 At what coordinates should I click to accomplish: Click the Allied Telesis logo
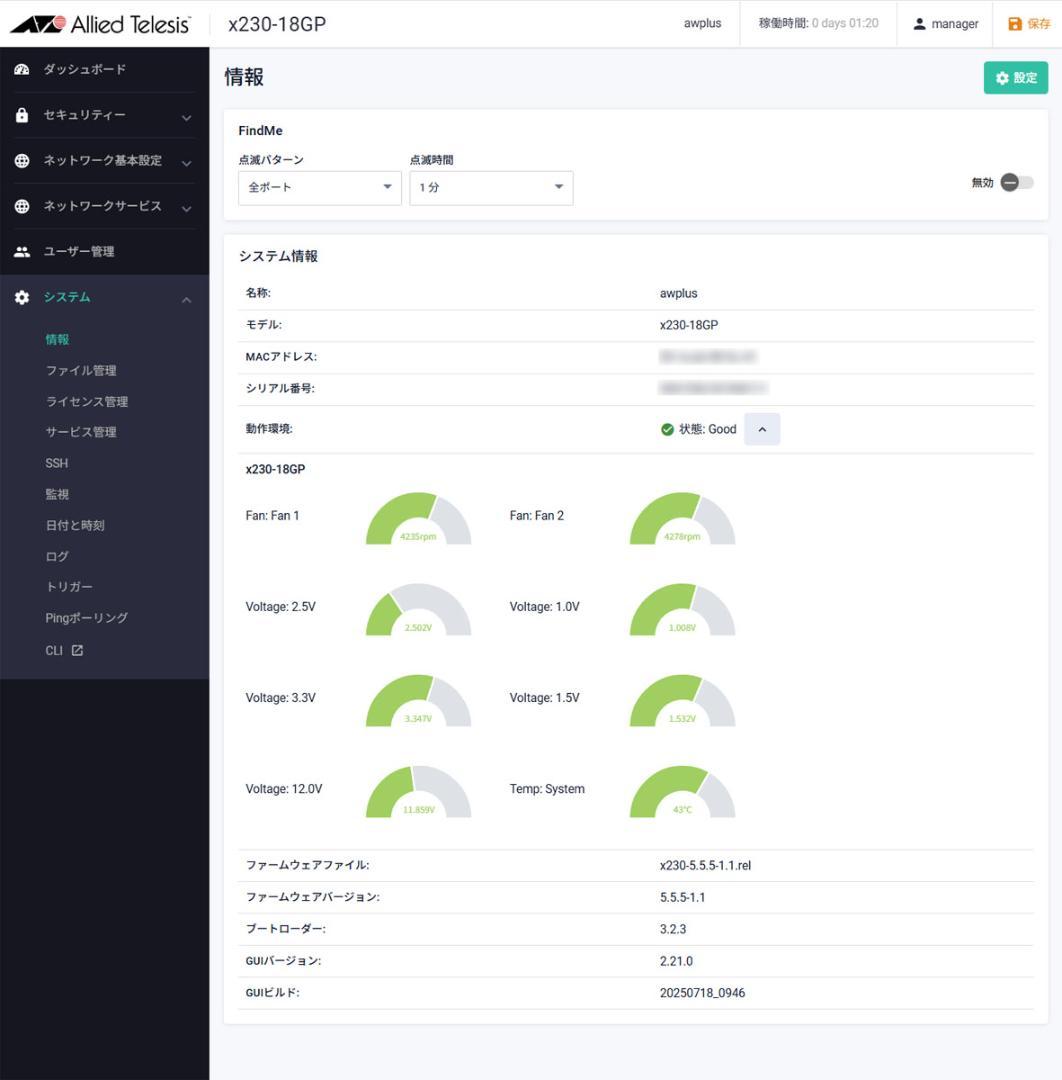click(x=100, y=24)
